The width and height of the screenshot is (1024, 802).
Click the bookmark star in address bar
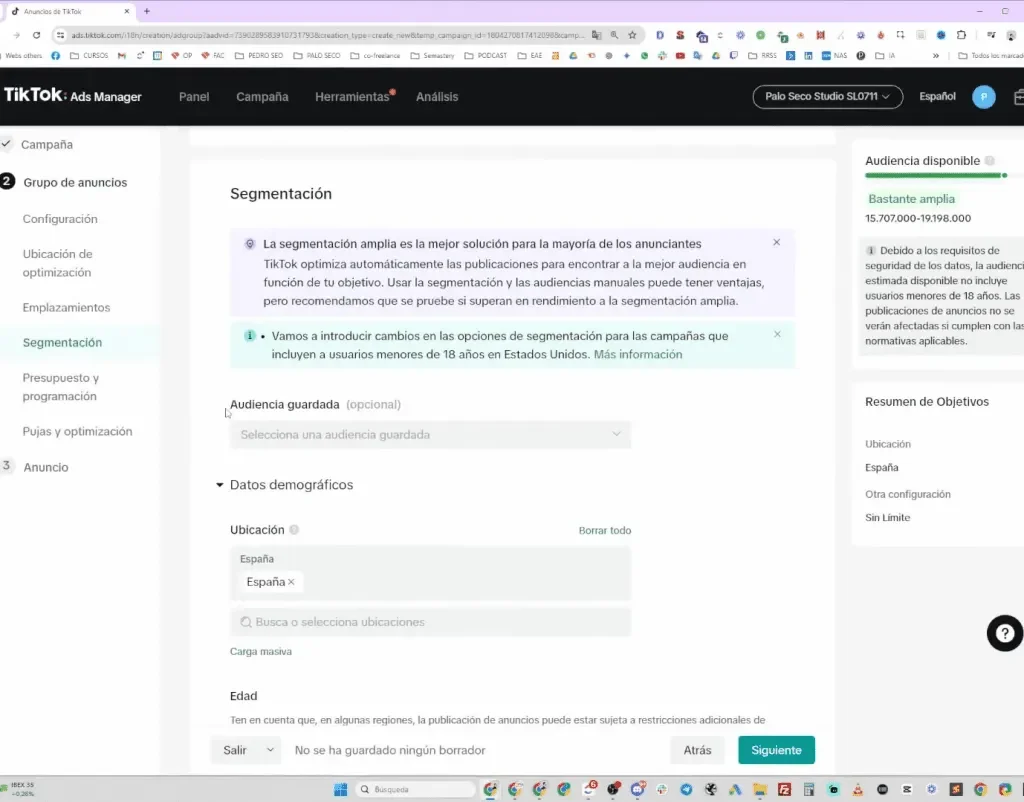coord(632,35)
